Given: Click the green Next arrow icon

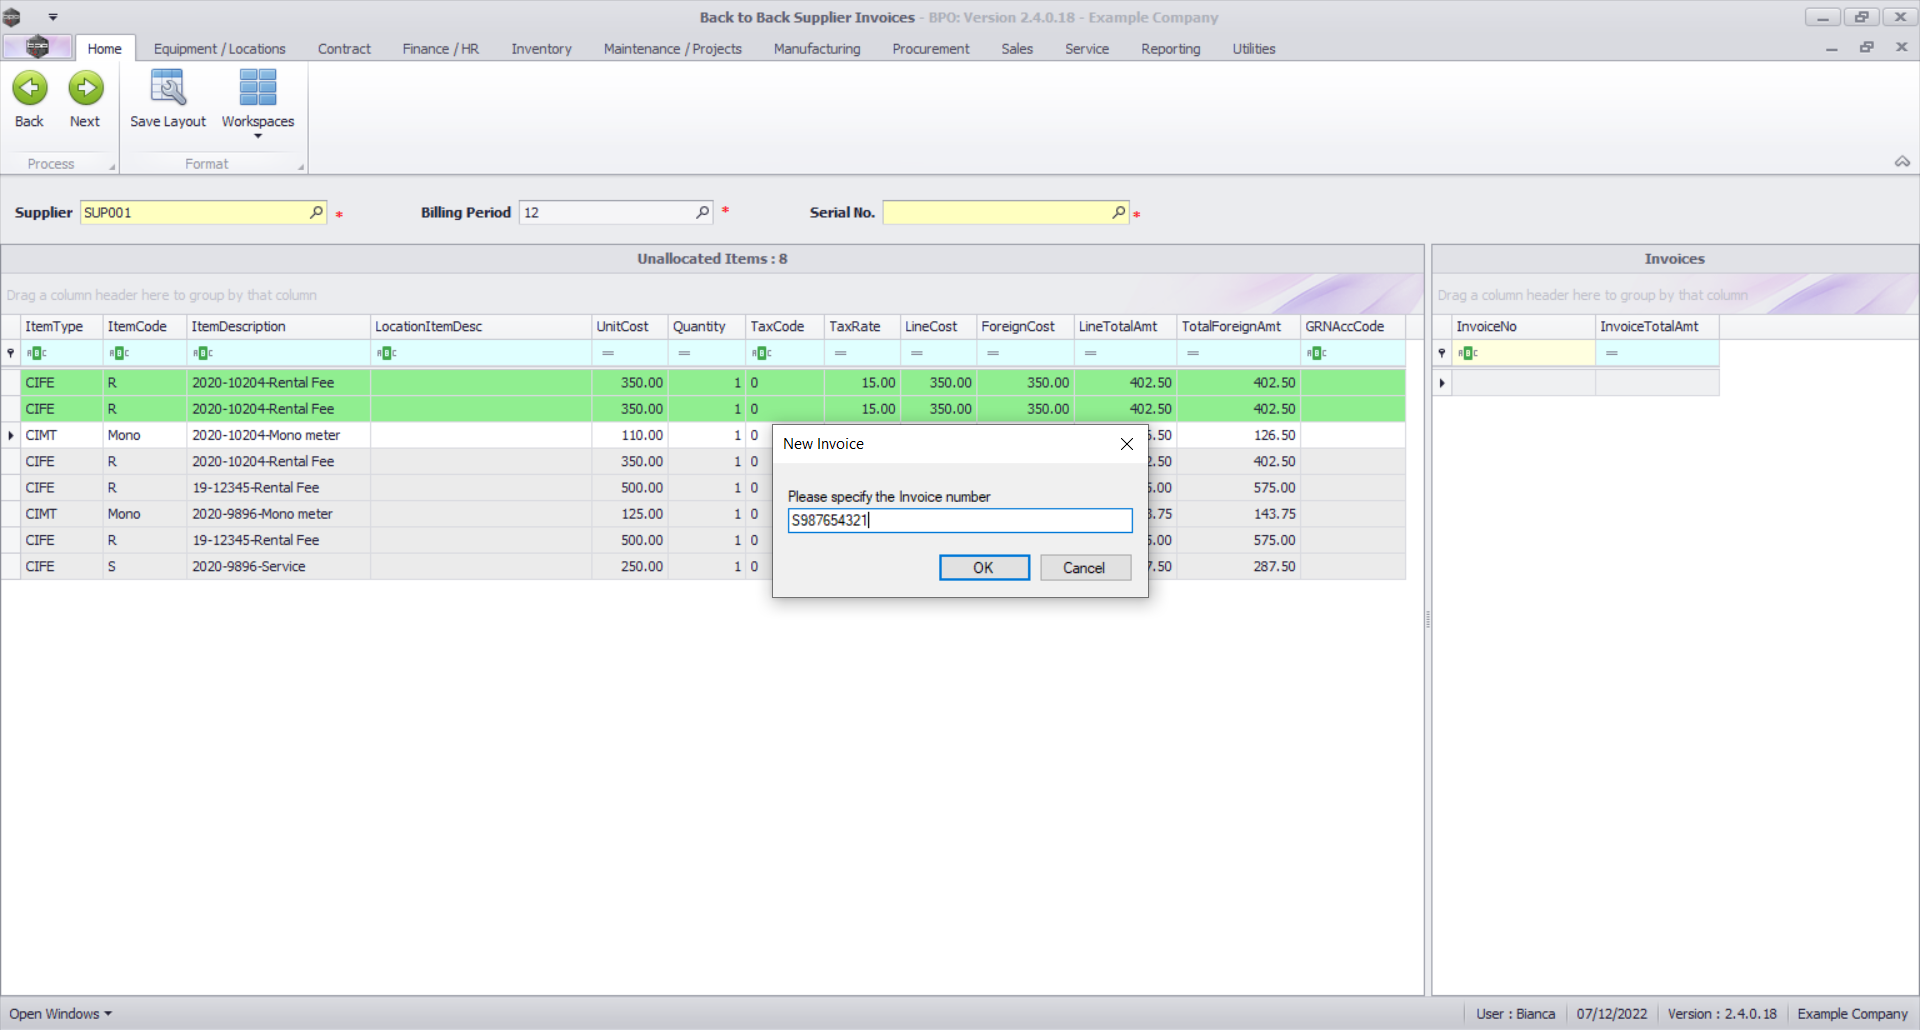Looking at the screenshot, I should pos(86,88).
